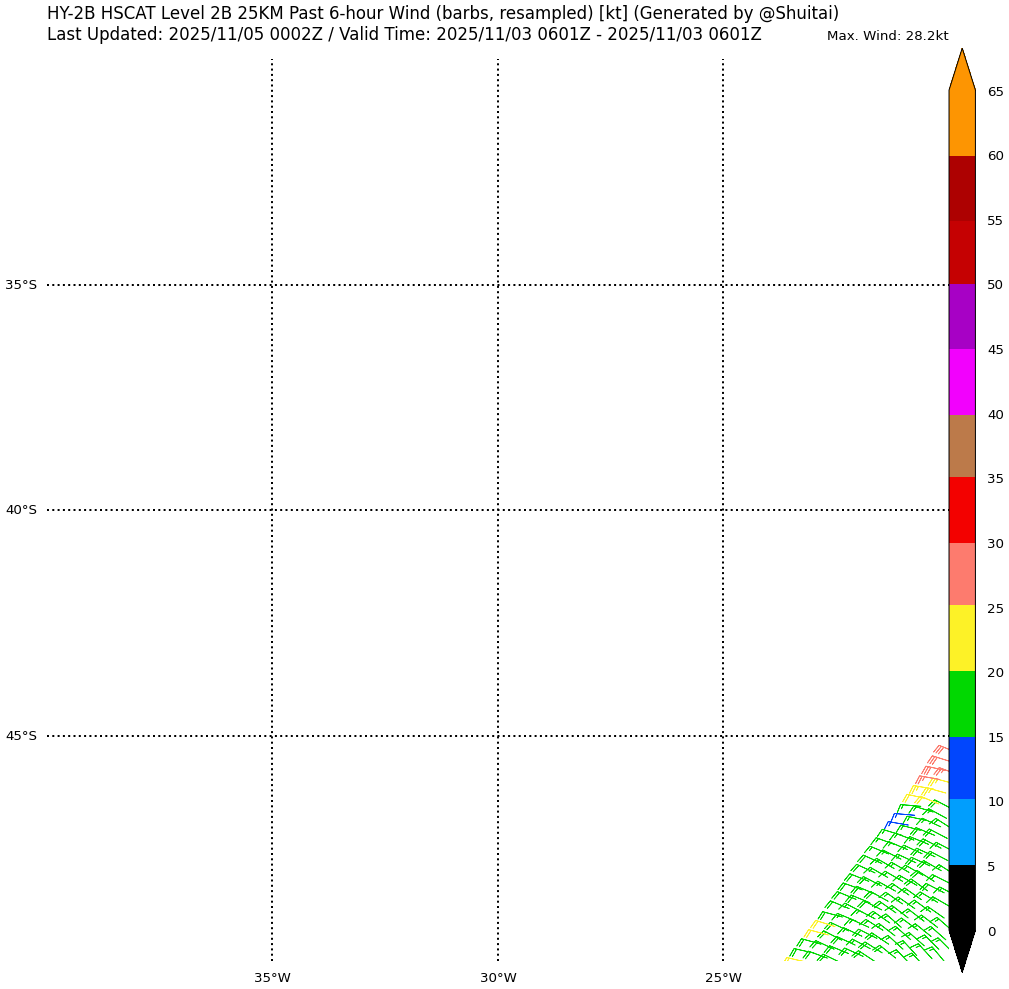Click the black 0-5 kt colorbar segment

coord(961,897)
